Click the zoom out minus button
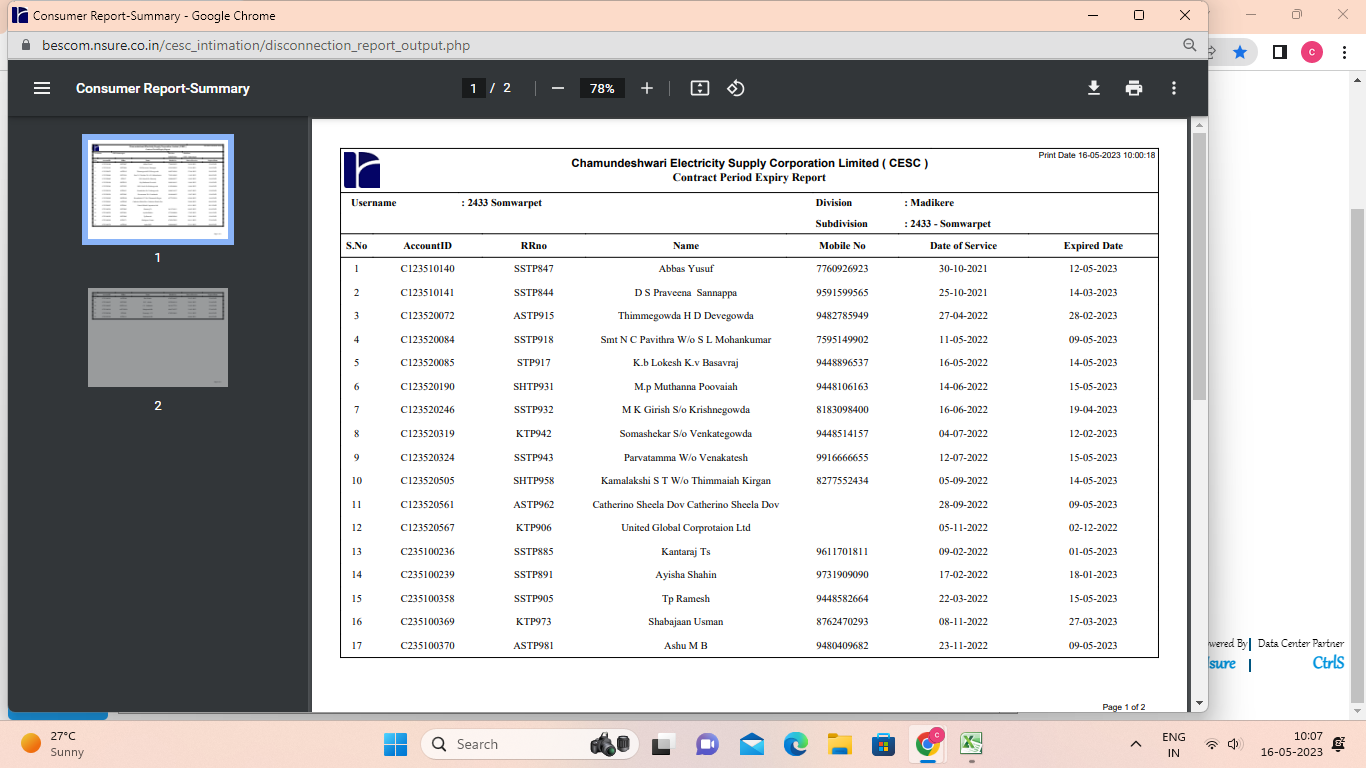Image resolution: width=1366 pixels, height=768 pixels. coord(558,88)
